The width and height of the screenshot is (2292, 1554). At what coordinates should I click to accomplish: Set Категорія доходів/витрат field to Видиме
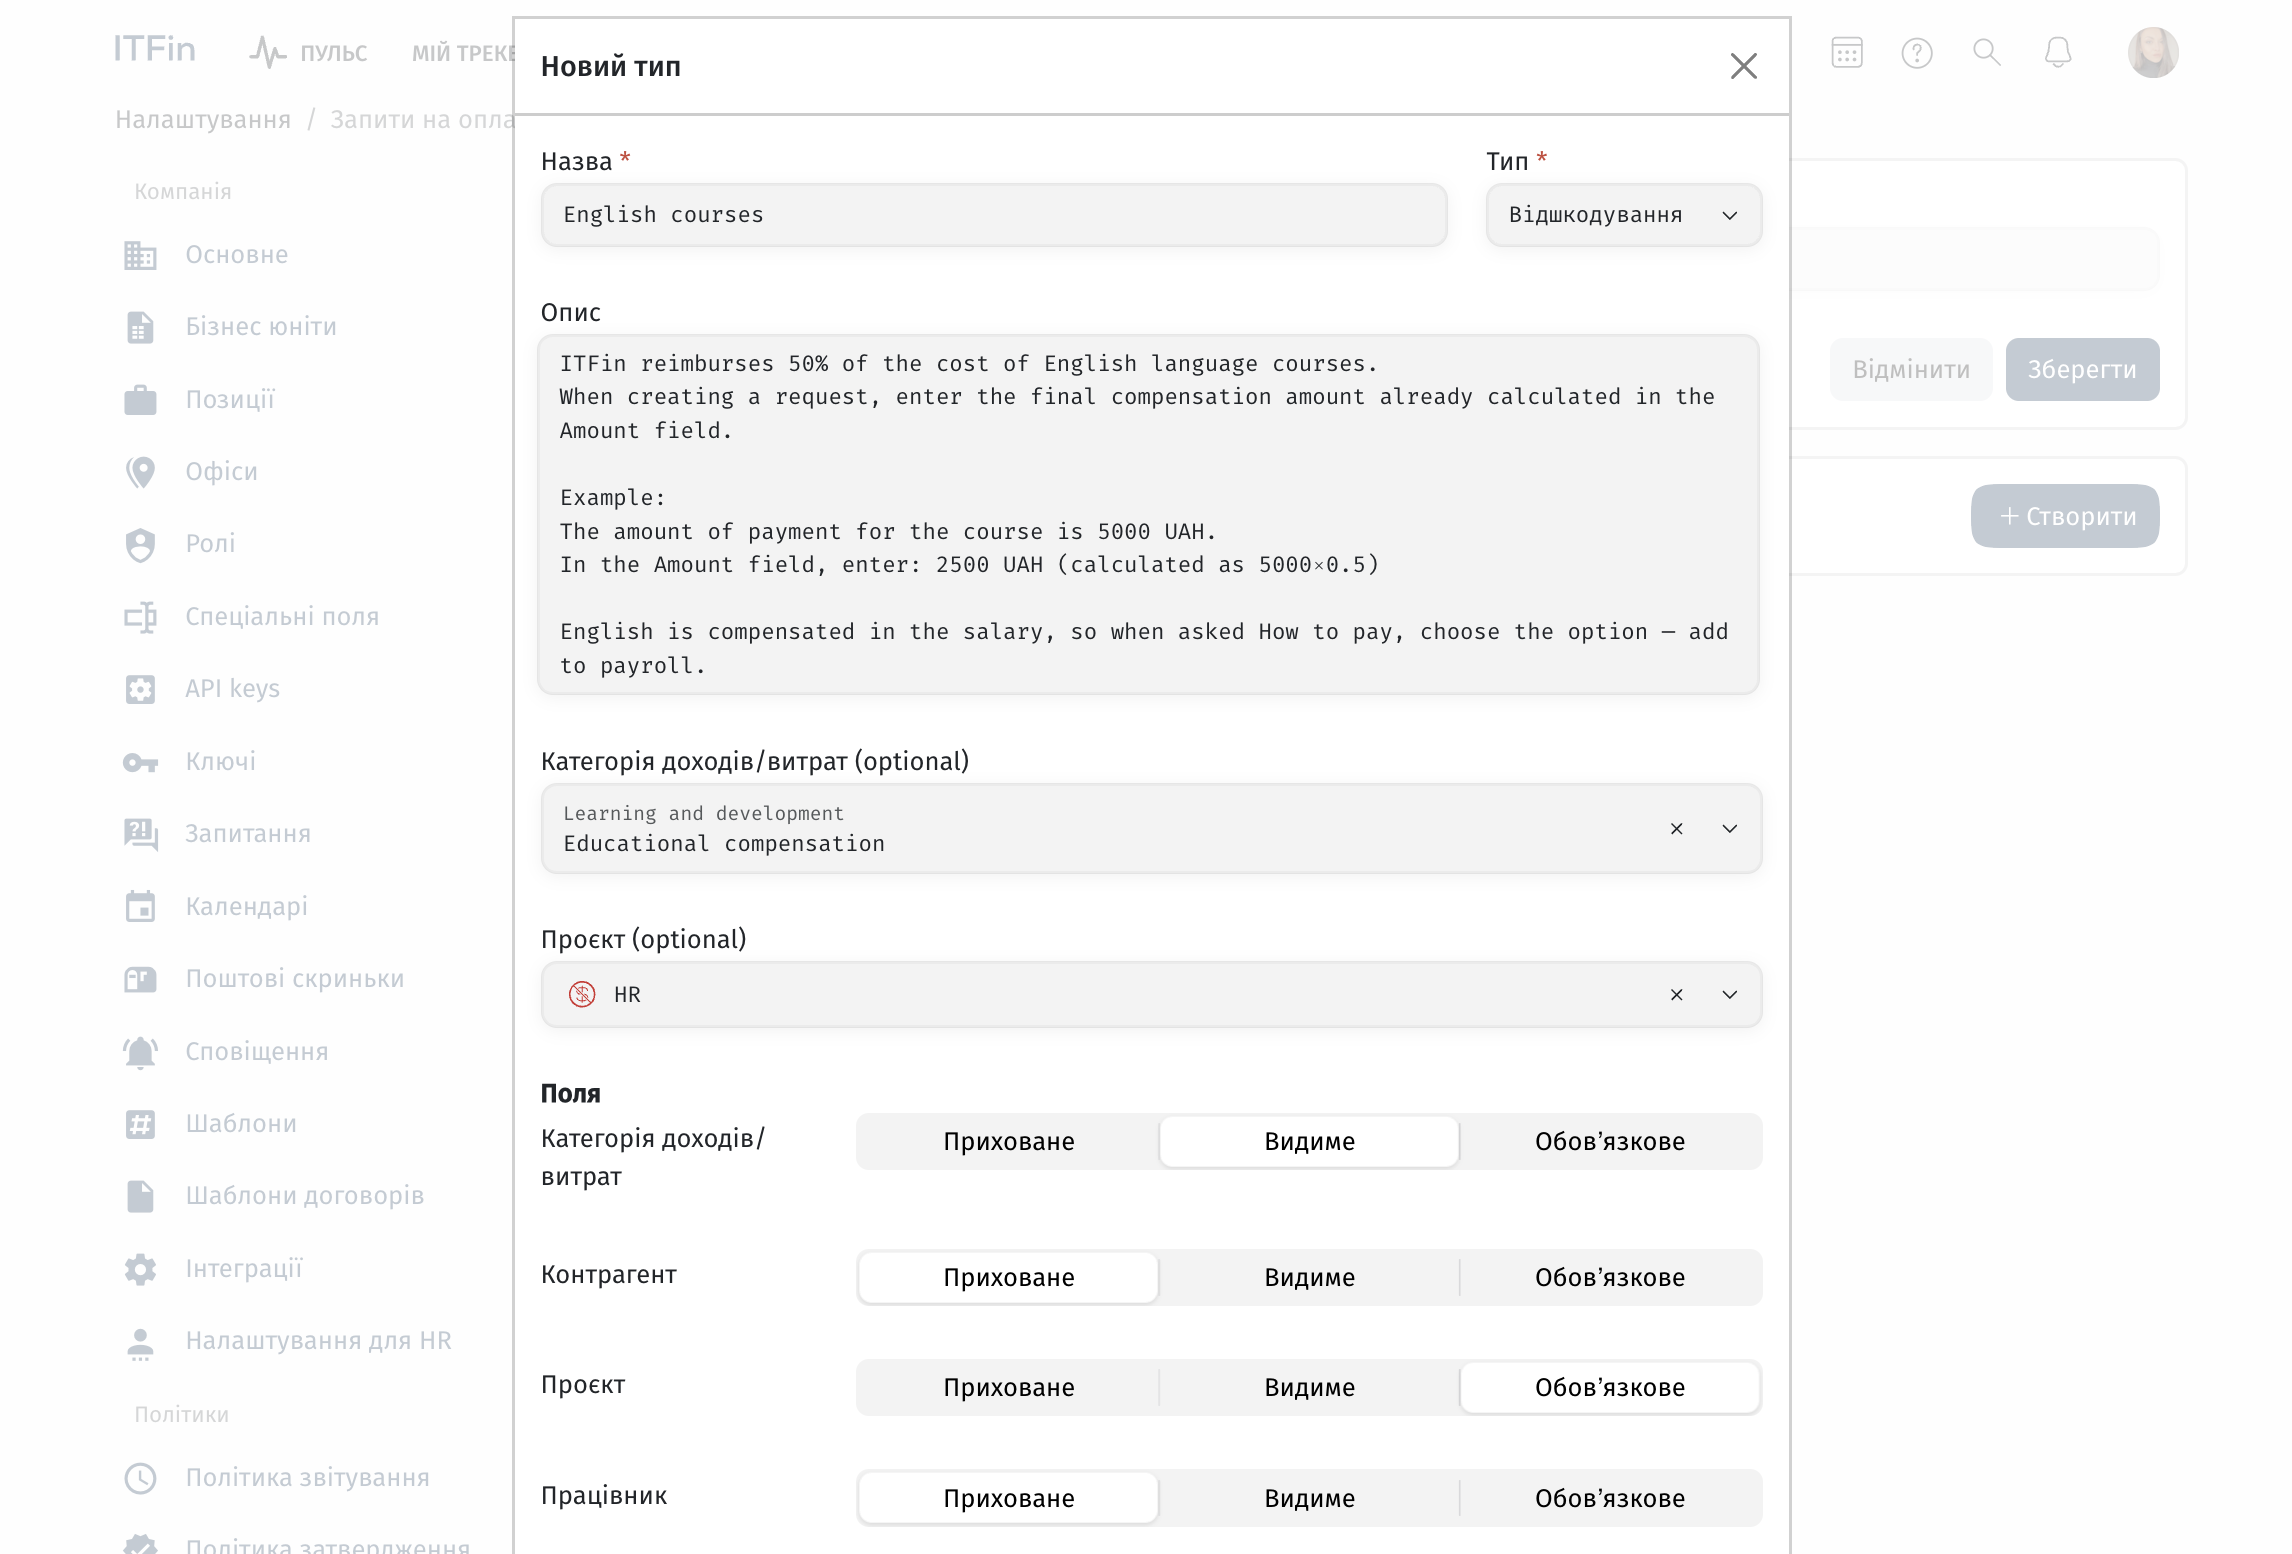pyautogui.click(x=1309, y=1142)
